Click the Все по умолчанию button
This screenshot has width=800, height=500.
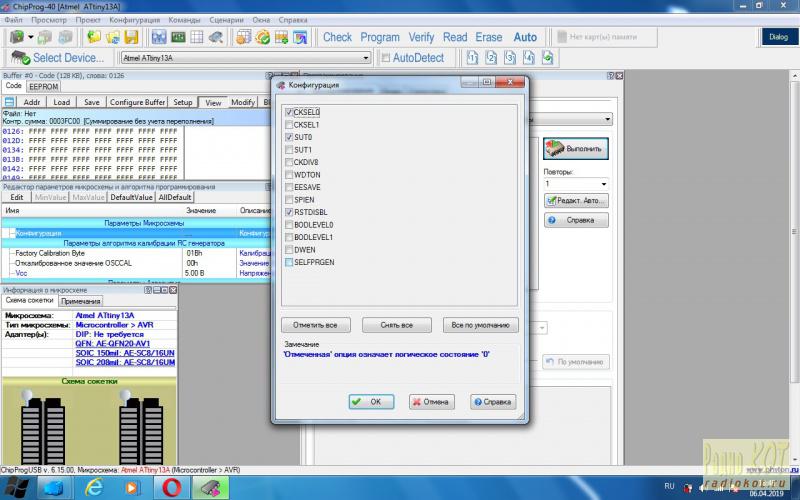[x=480, y=325]
